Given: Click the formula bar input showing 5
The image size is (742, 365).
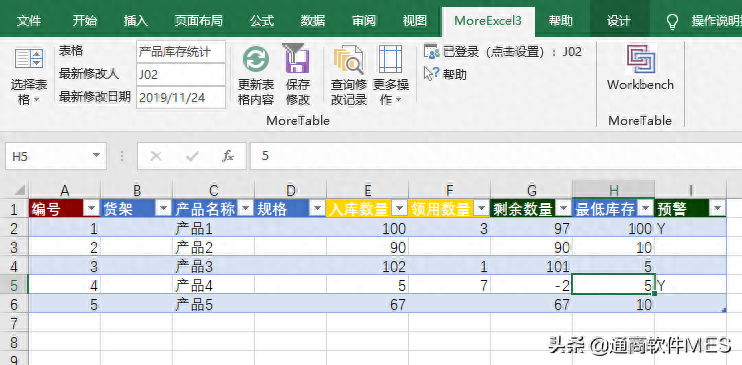Looking at the screenshot, I should coord(496,156).
